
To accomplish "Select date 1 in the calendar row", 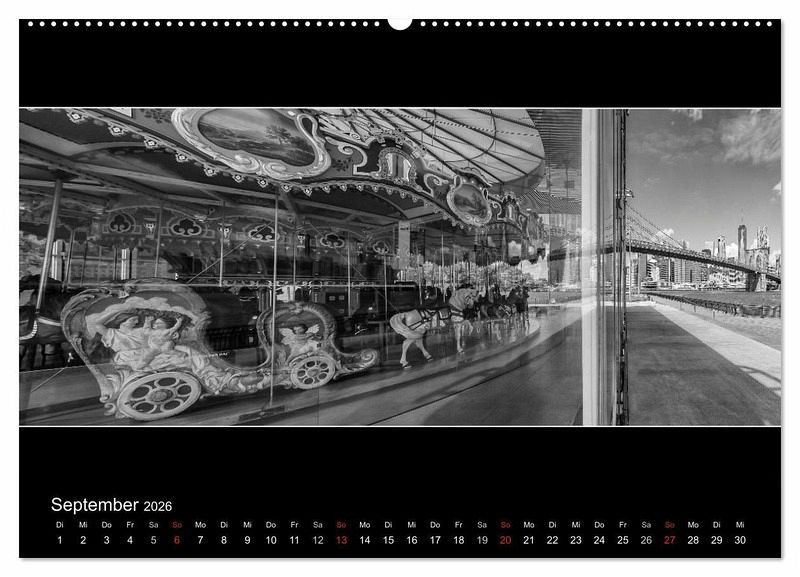I will [60, 540].
